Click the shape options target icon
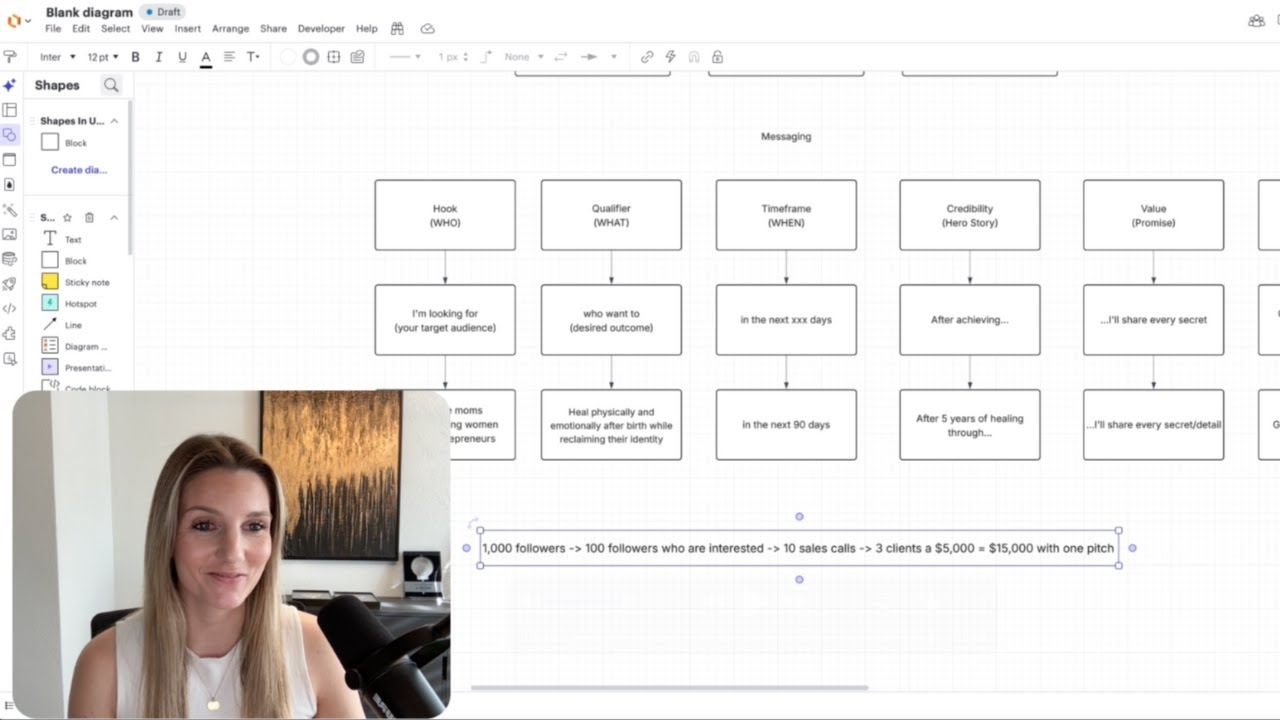Image resolution: width=1280 pixels, height=720 pixels. point(334,57)
